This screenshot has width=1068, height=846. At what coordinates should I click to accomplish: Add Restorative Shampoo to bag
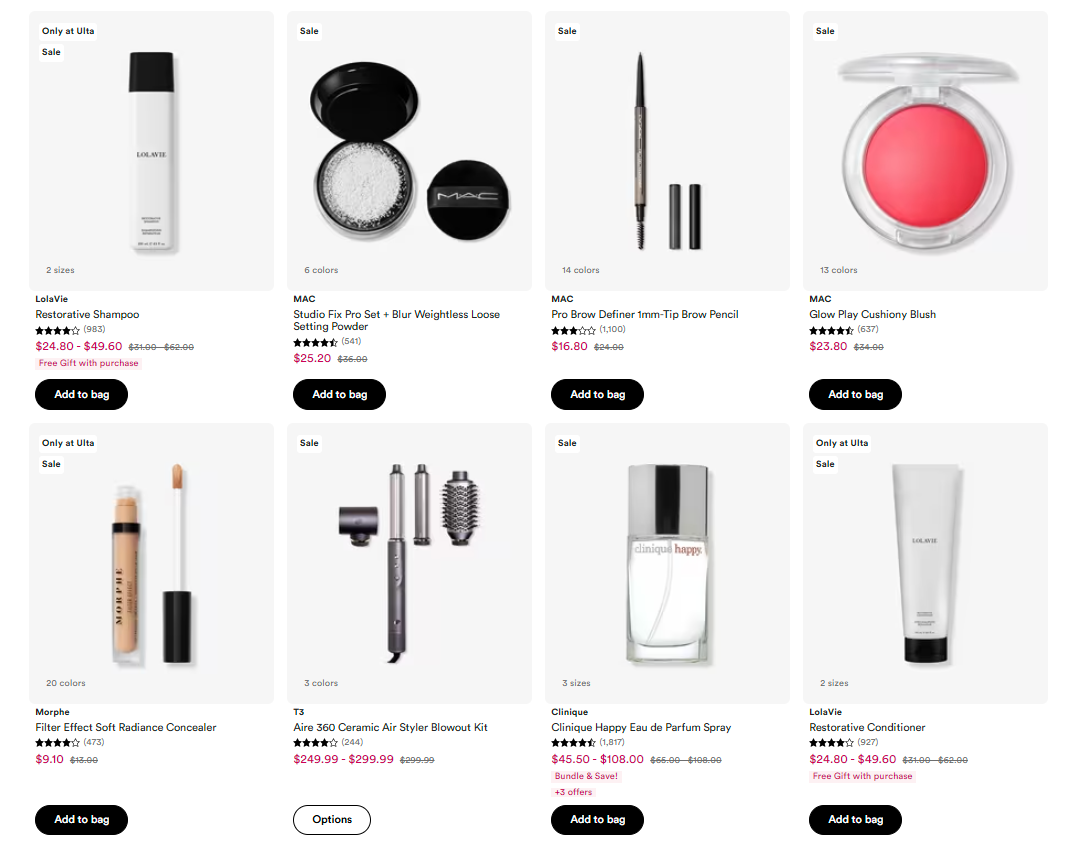(x=82, y=394)
